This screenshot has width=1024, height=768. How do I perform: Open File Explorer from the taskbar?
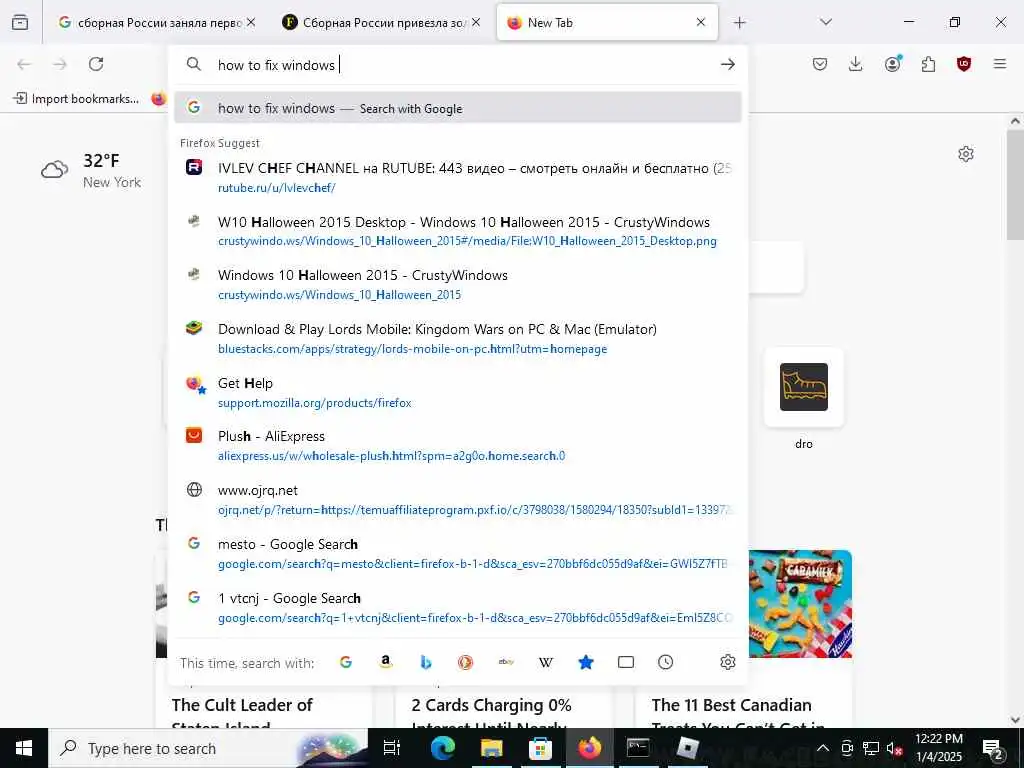click(492, 748)
